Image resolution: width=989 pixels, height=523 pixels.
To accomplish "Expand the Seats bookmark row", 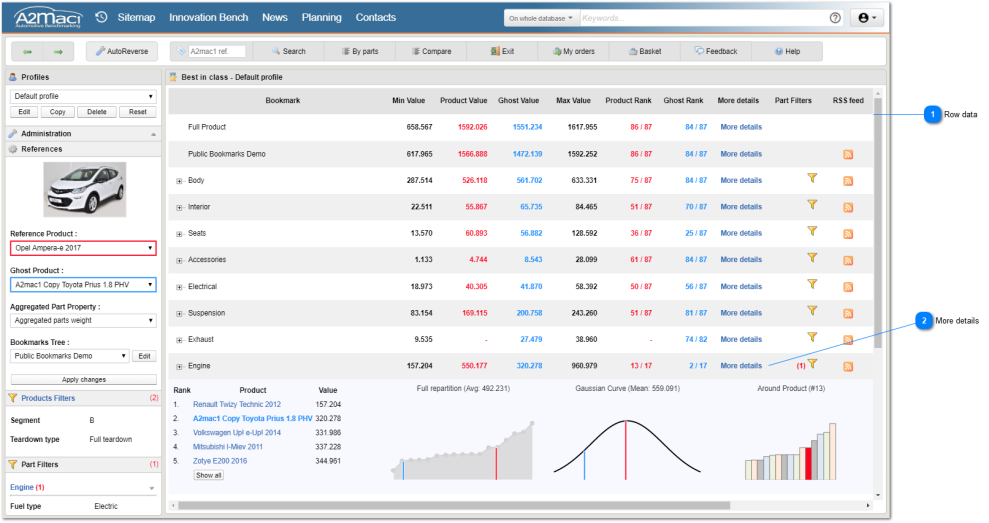I will pos(179,234).
